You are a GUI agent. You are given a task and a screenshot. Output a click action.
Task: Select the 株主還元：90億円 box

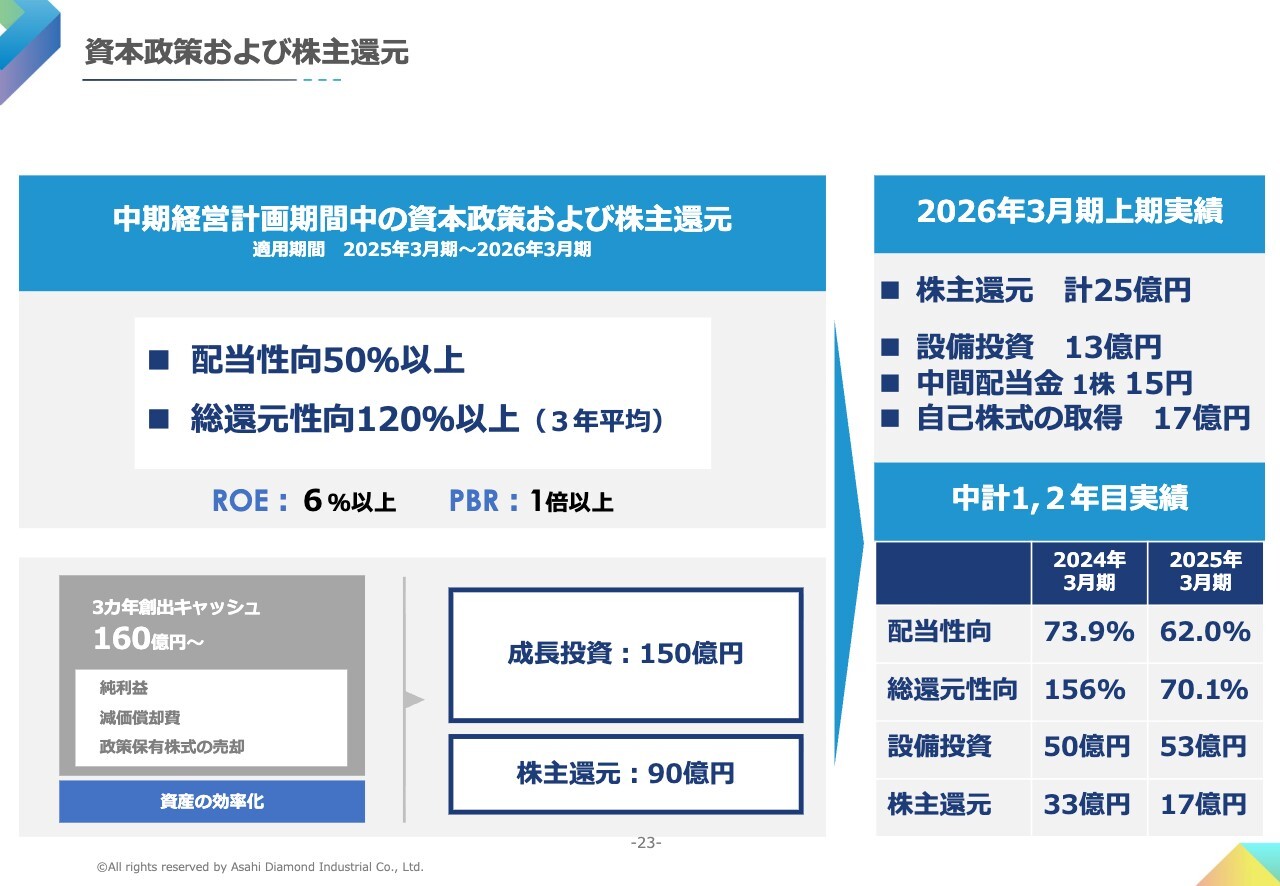click(x=625, y=774)
